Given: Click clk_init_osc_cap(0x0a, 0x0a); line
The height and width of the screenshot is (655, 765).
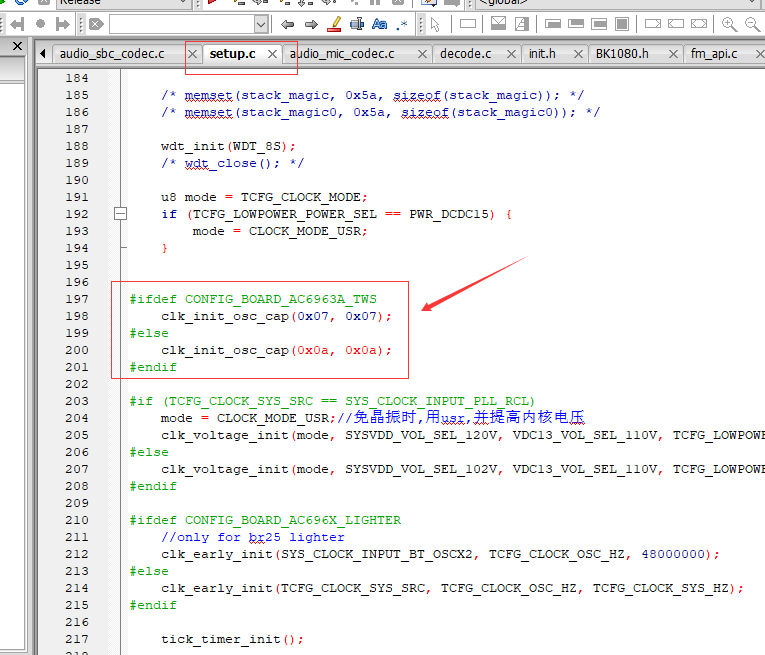Looking at the screenshot, I should pyautogui.click(x=277, y=350).
